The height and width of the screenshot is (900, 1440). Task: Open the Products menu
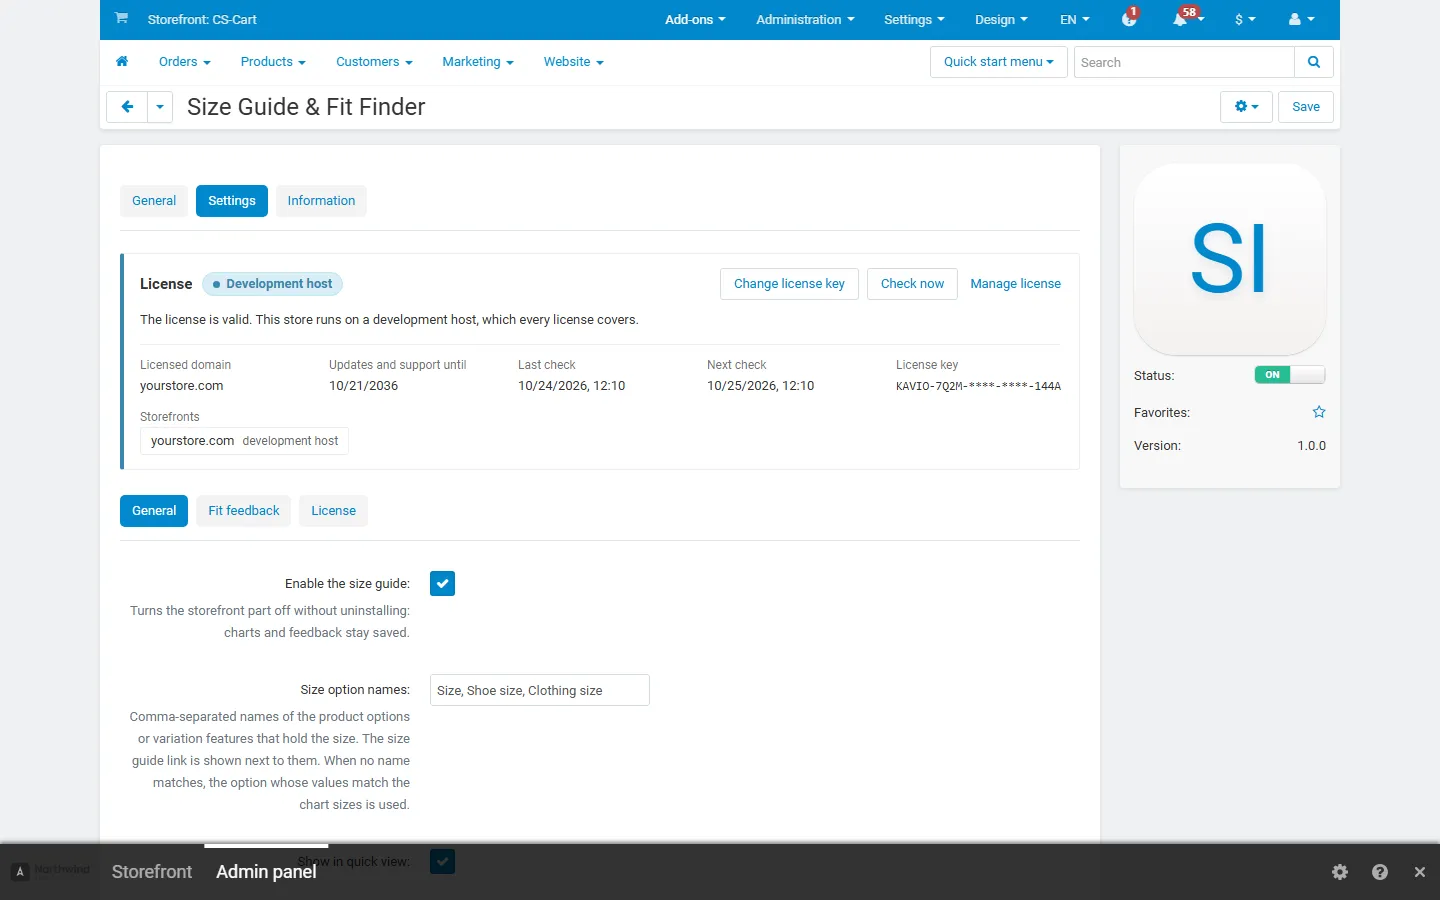pos(273,62)
